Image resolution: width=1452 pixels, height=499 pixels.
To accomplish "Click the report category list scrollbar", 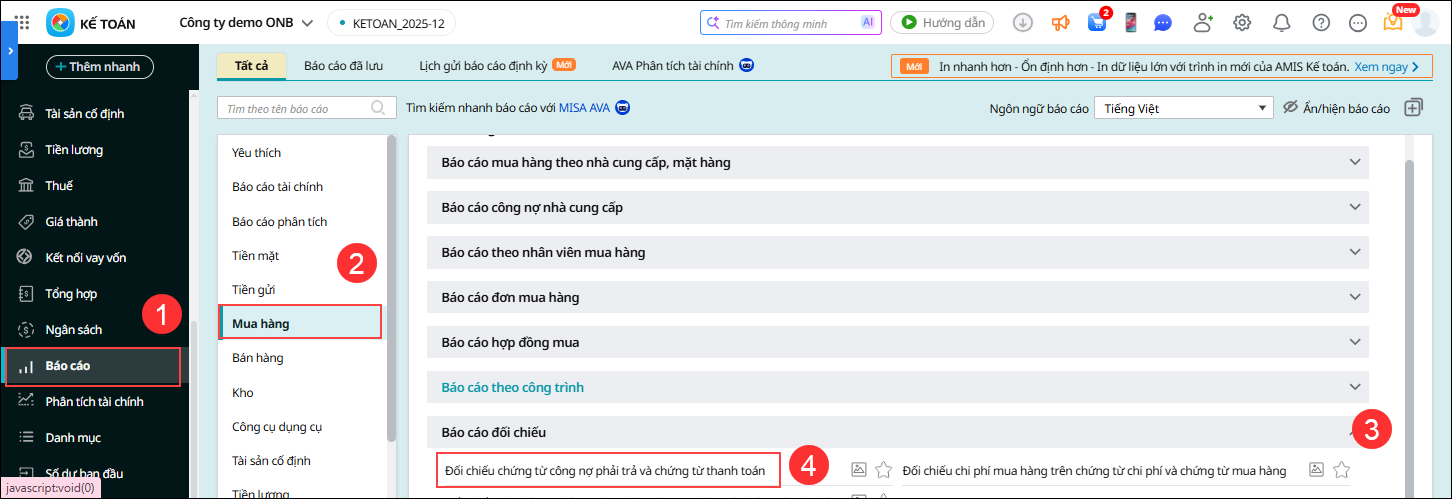I will (x=391, y=290).
